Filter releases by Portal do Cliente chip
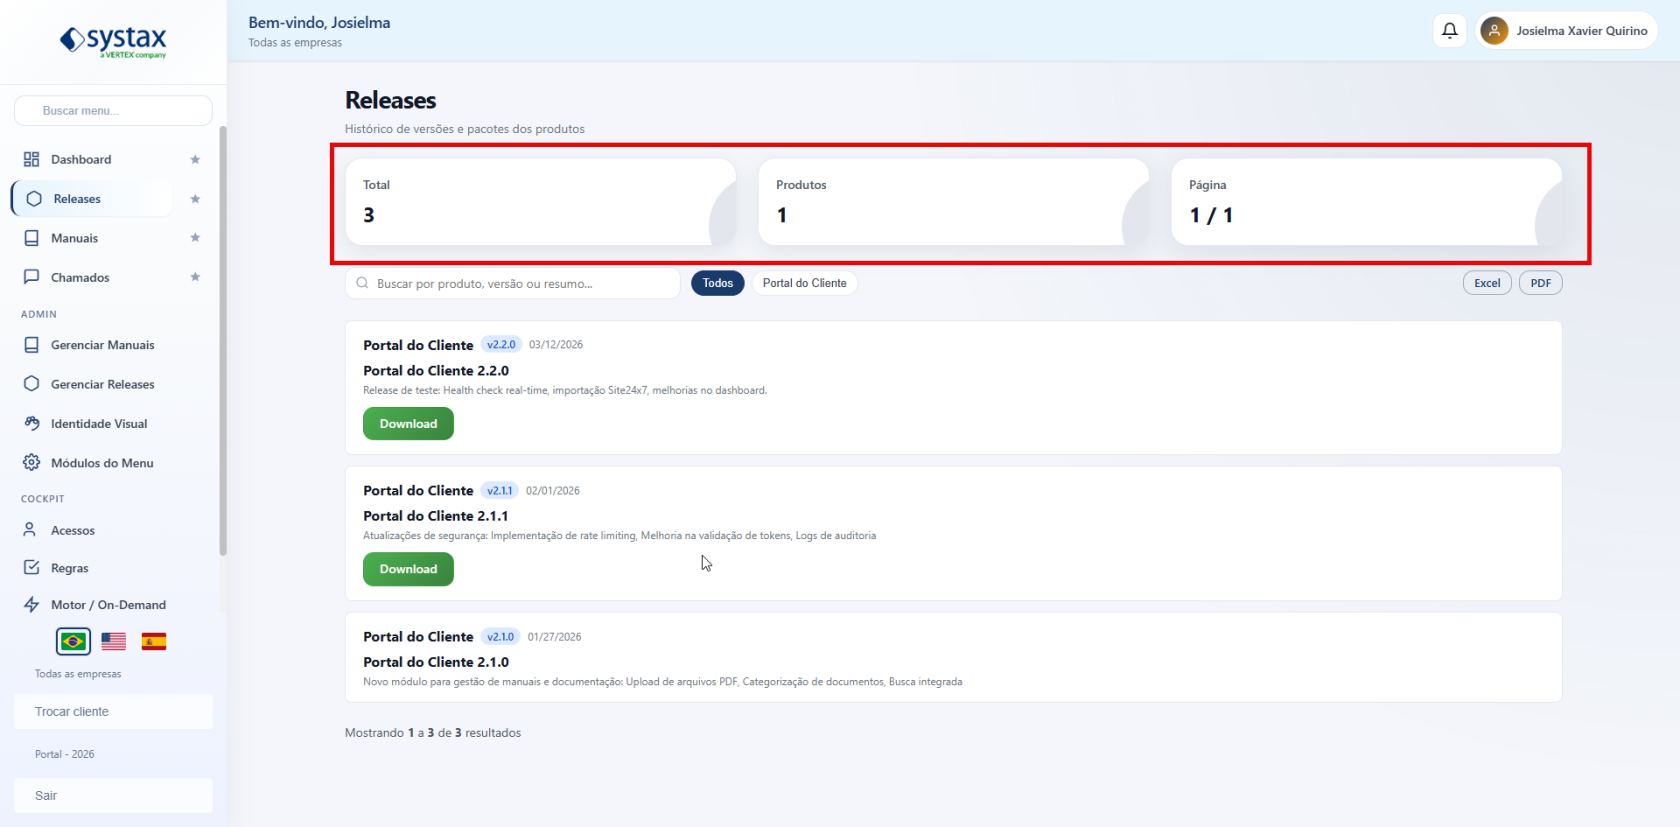Screen dimensions: 1680x827 [x=805, y=283]
